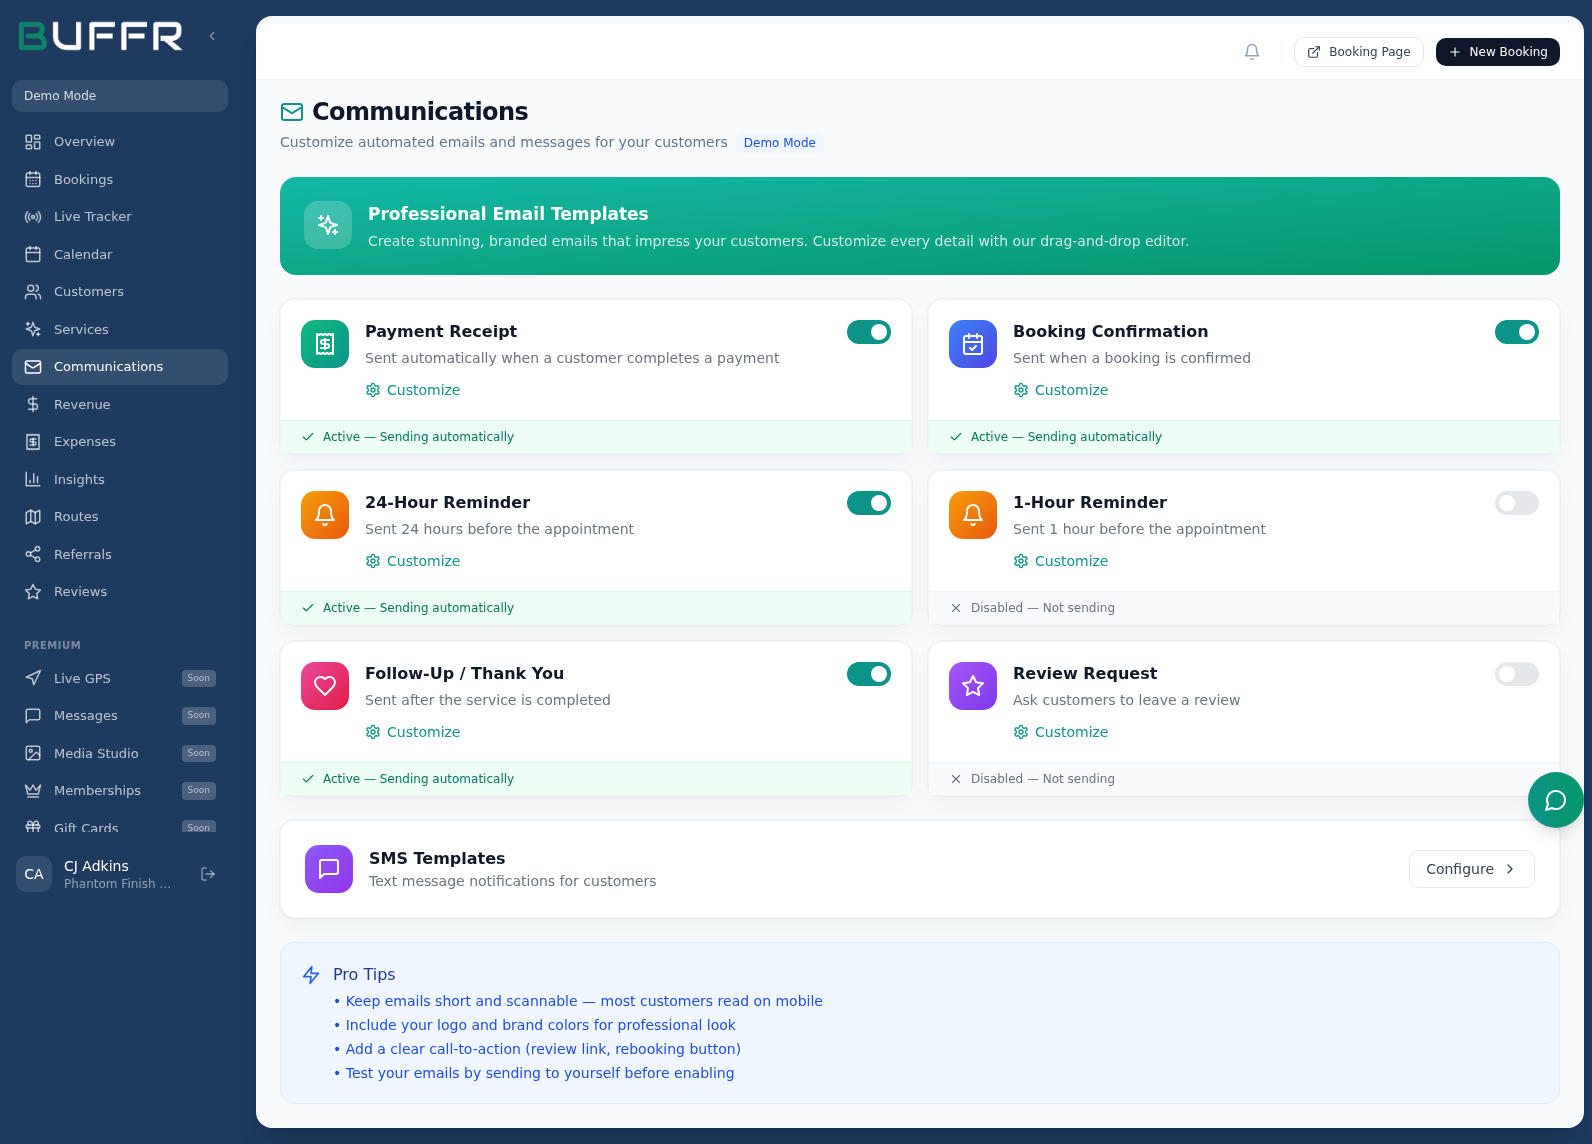Click the Payment Receipt card icon
Screen dimensions: 1592x1144
(325, 344)
